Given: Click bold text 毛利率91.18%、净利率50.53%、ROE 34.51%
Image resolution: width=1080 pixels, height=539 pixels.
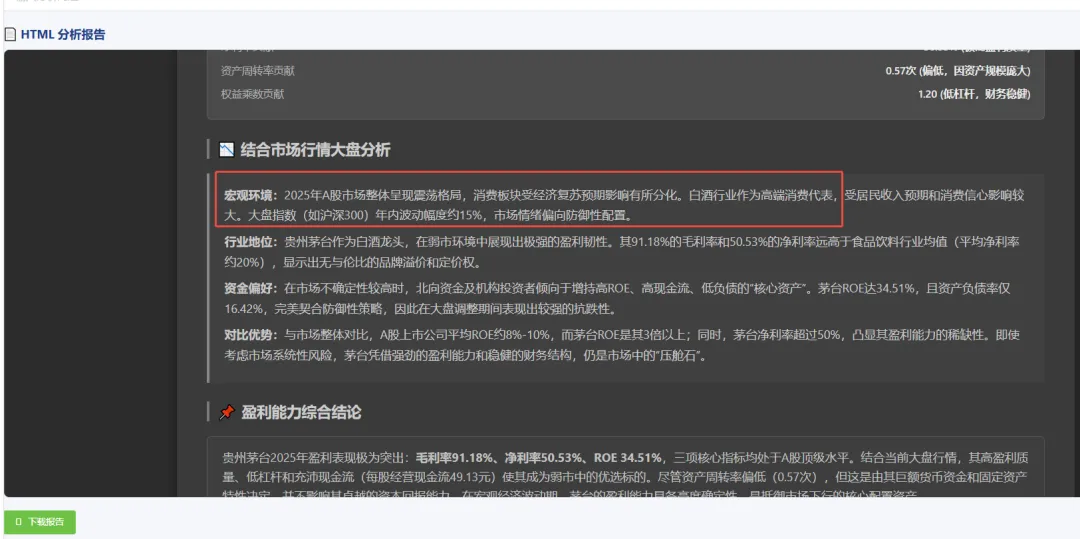Looking at the screenshot, I should pyautogui.click(x=539, y=458).
